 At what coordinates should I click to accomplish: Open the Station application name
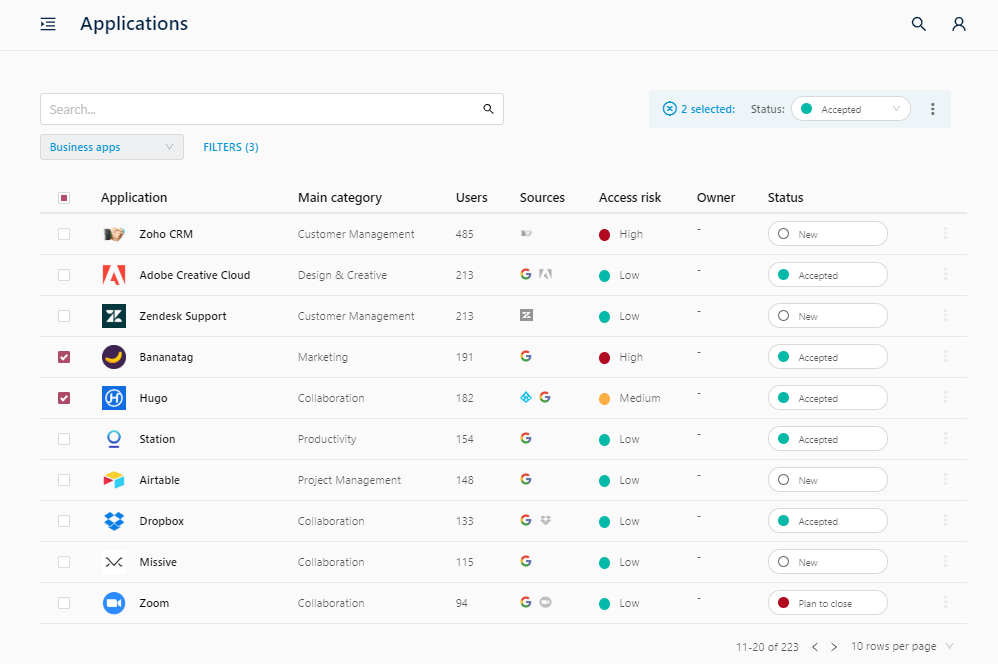(x=157, y=439)
